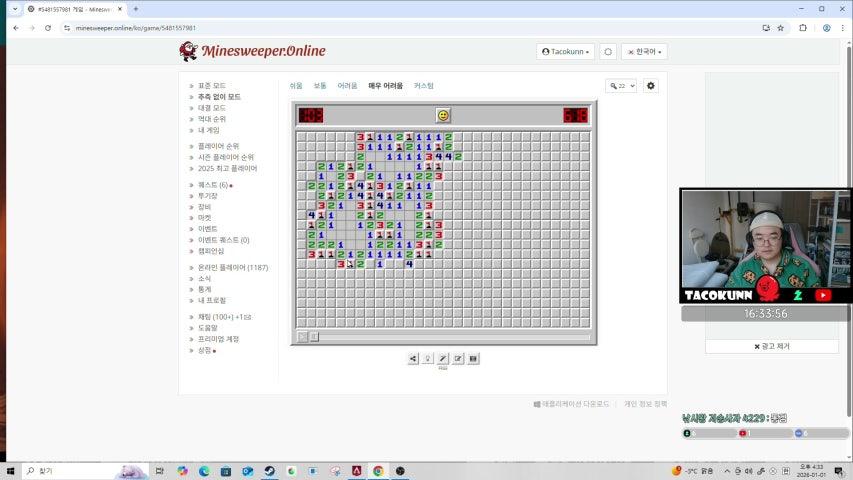853x480 pixels.
Task: Click the browser address bar URL
Action: pos(135,28)
